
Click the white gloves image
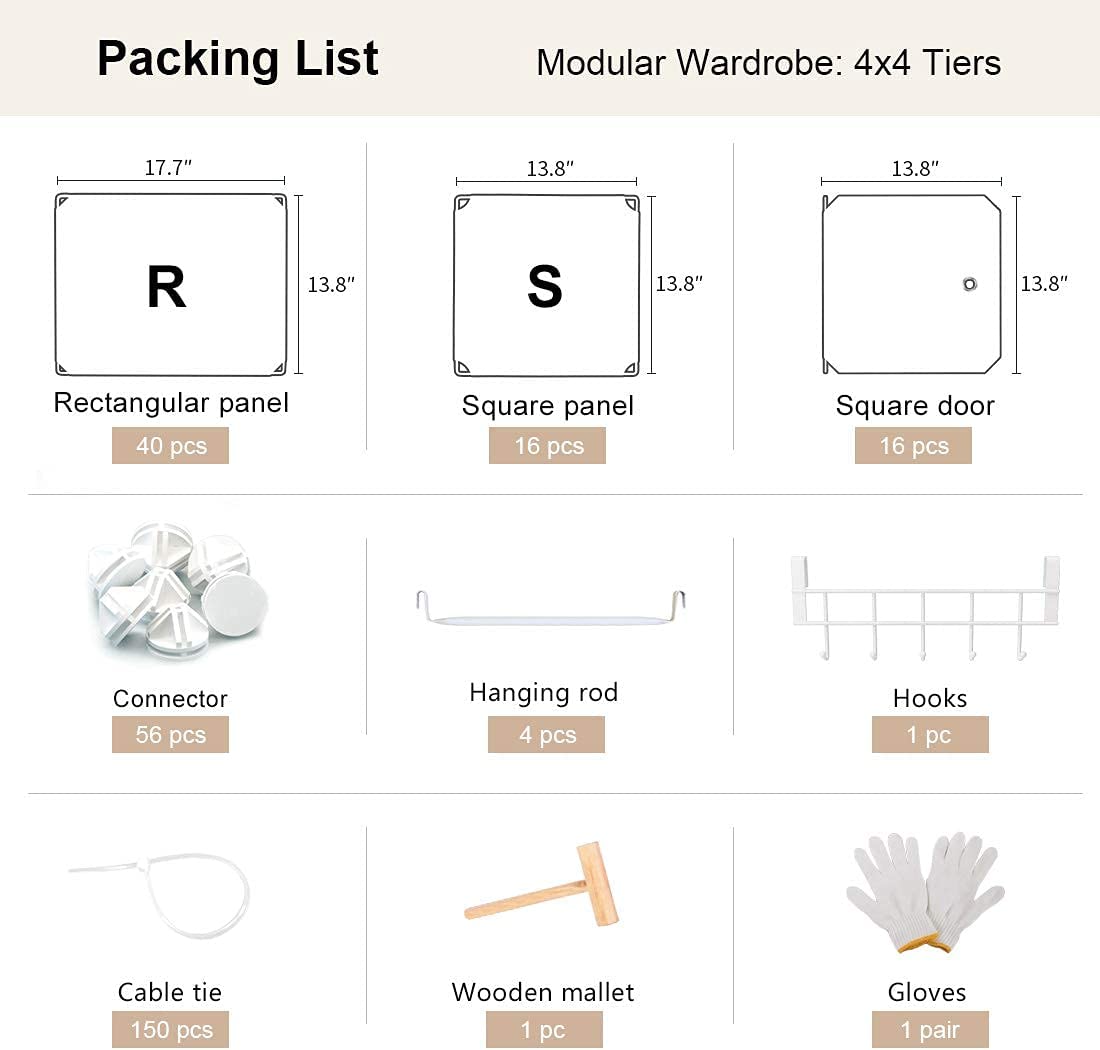pos(924,891)
